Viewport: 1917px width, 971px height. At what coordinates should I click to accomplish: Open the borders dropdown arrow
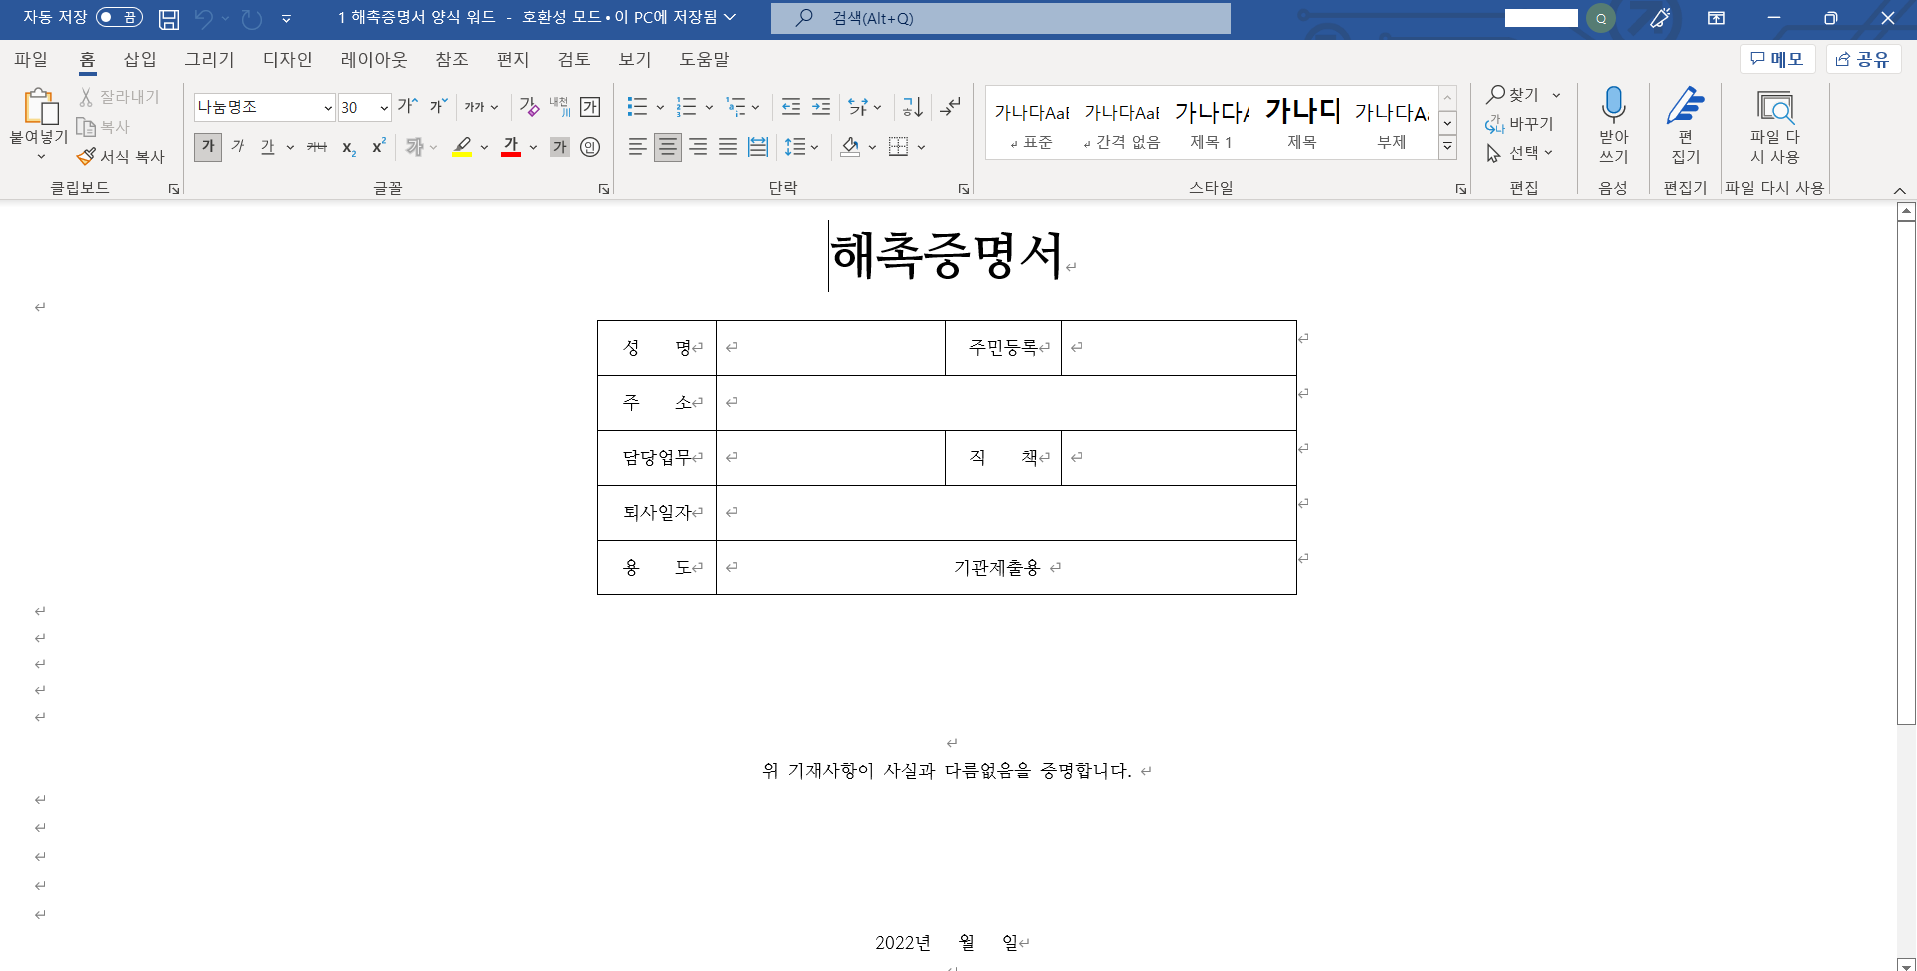coord(921,147)
